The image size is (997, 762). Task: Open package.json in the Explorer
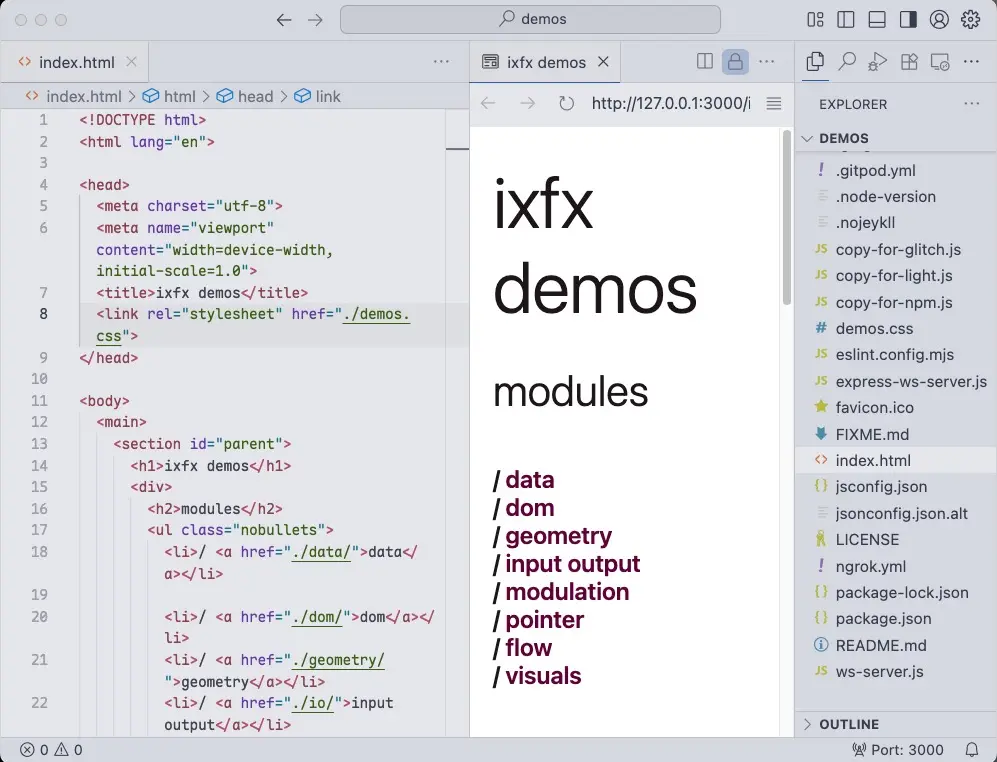(x=883, y=619)
